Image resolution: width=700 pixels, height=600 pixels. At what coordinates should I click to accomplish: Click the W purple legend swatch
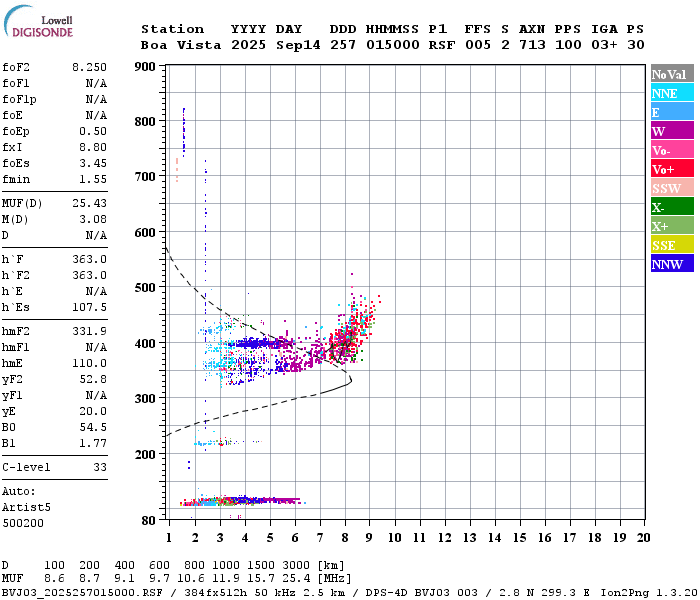coord(672,131)
